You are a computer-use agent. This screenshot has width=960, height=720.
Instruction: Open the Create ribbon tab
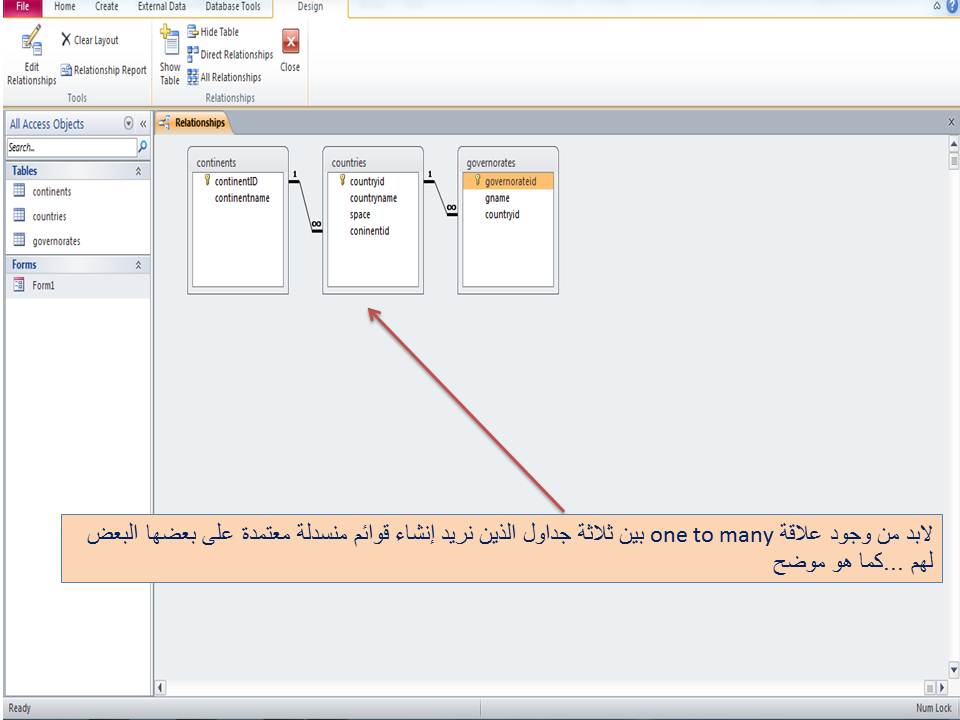105,7
